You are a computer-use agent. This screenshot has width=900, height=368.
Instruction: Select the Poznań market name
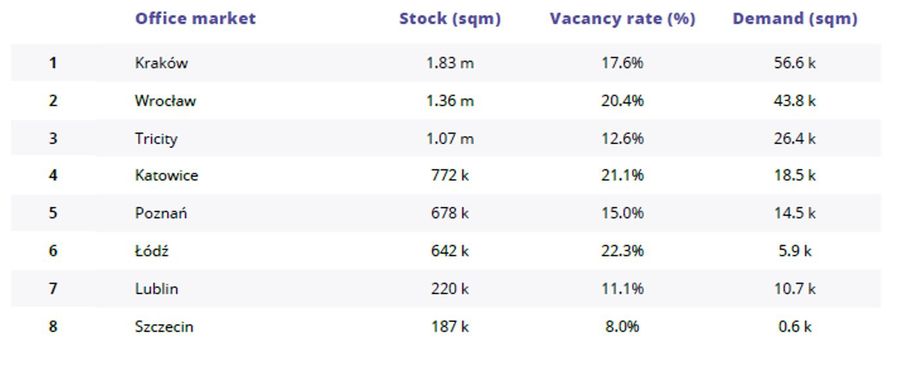161,213
